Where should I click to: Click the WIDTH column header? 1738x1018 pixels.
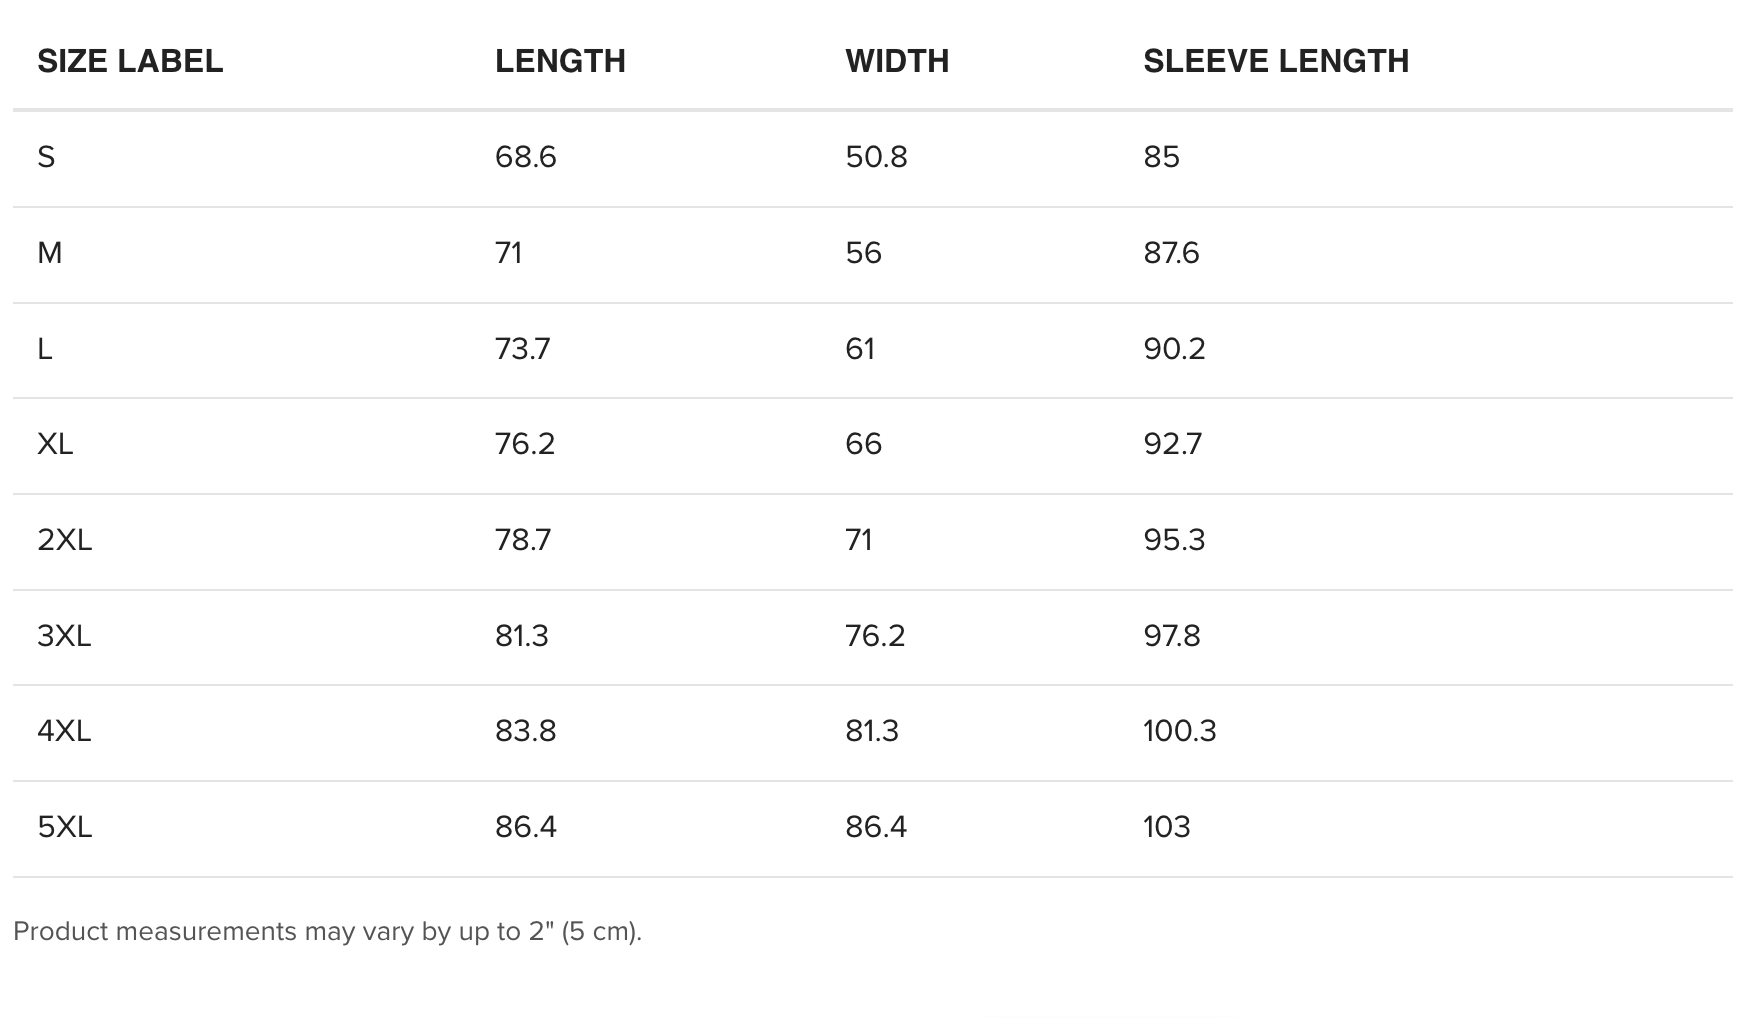897,61
